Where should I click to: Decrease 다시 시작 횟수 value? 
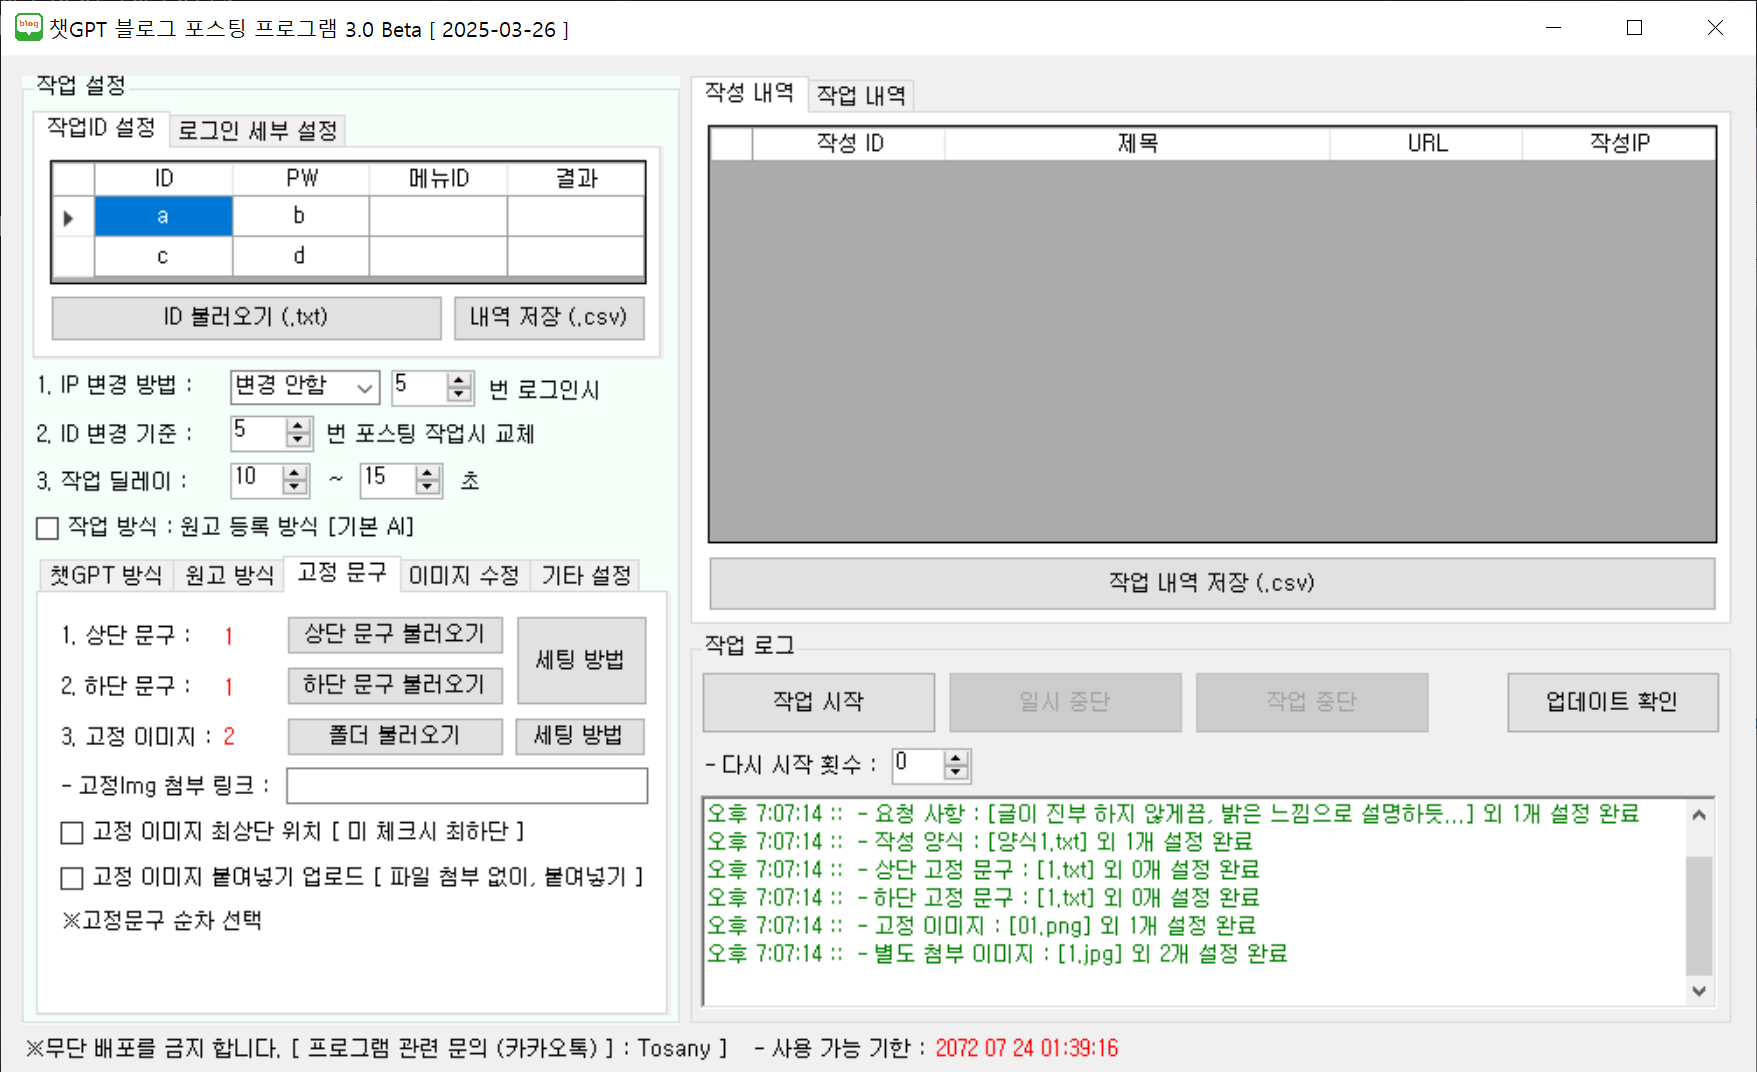click(956, 774)
